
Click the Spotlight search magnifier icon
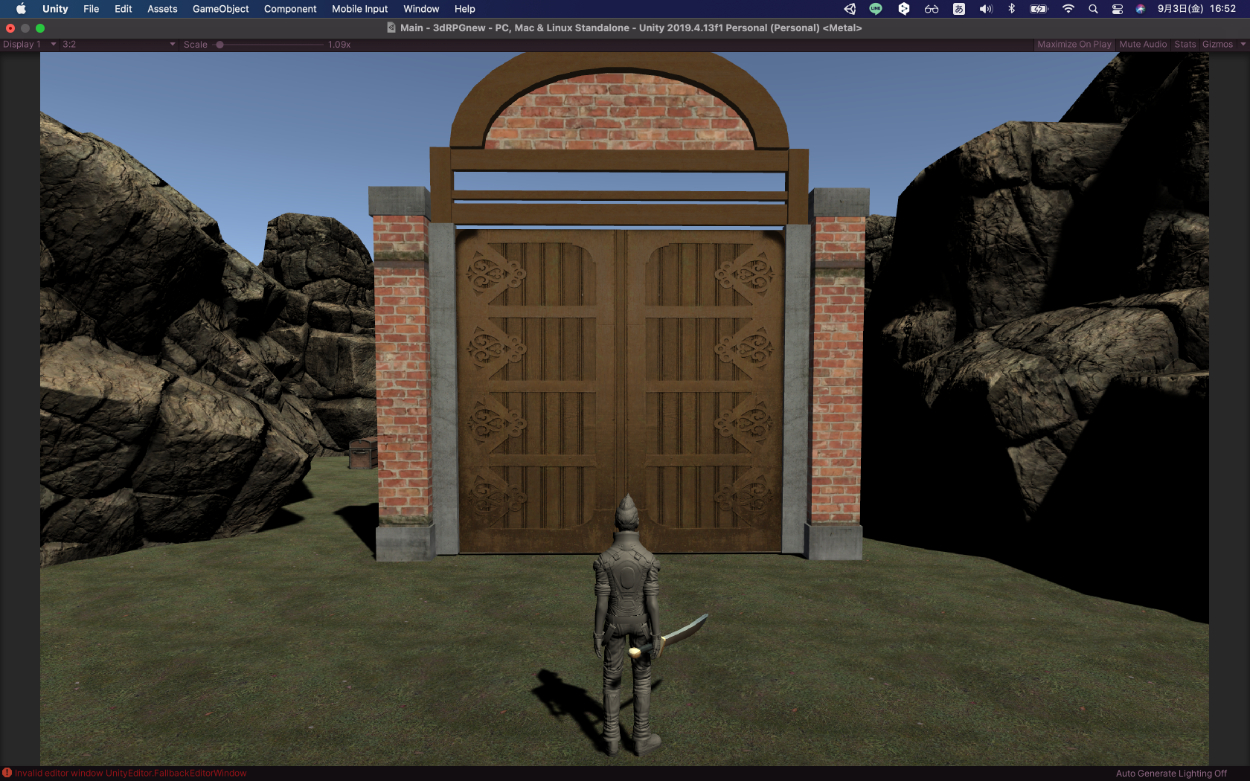(1092, 9)
